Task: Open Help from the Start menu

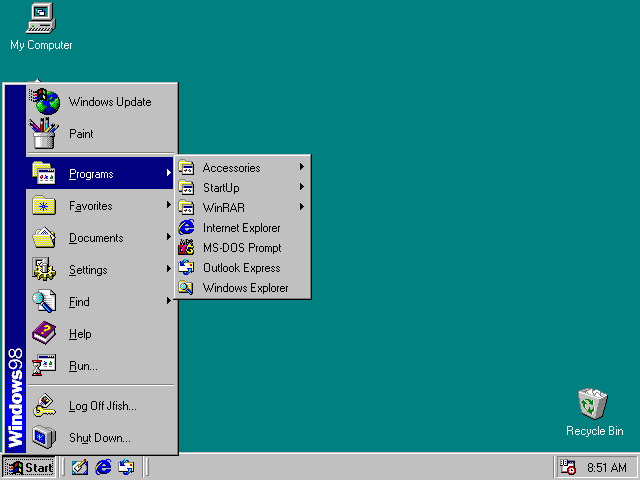Action: [x=101, y=333]
